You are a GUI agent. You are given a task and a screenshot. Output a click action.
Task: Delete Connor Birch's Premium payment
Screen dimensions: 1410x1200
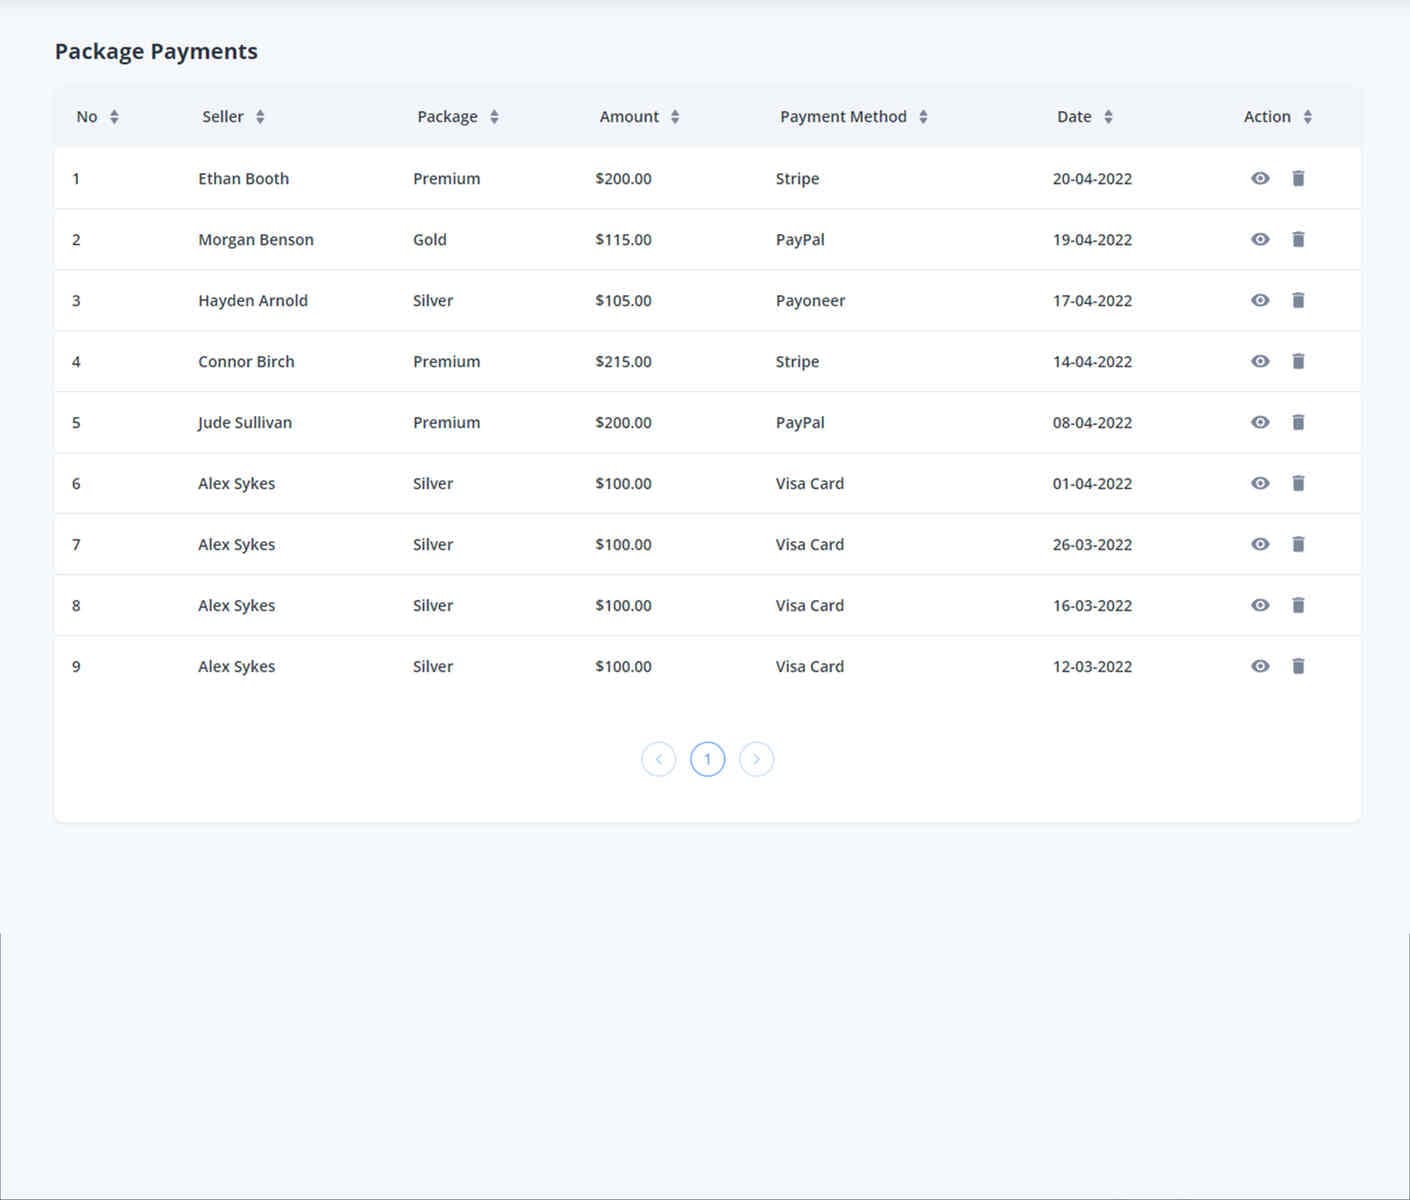pos(1298,361)
